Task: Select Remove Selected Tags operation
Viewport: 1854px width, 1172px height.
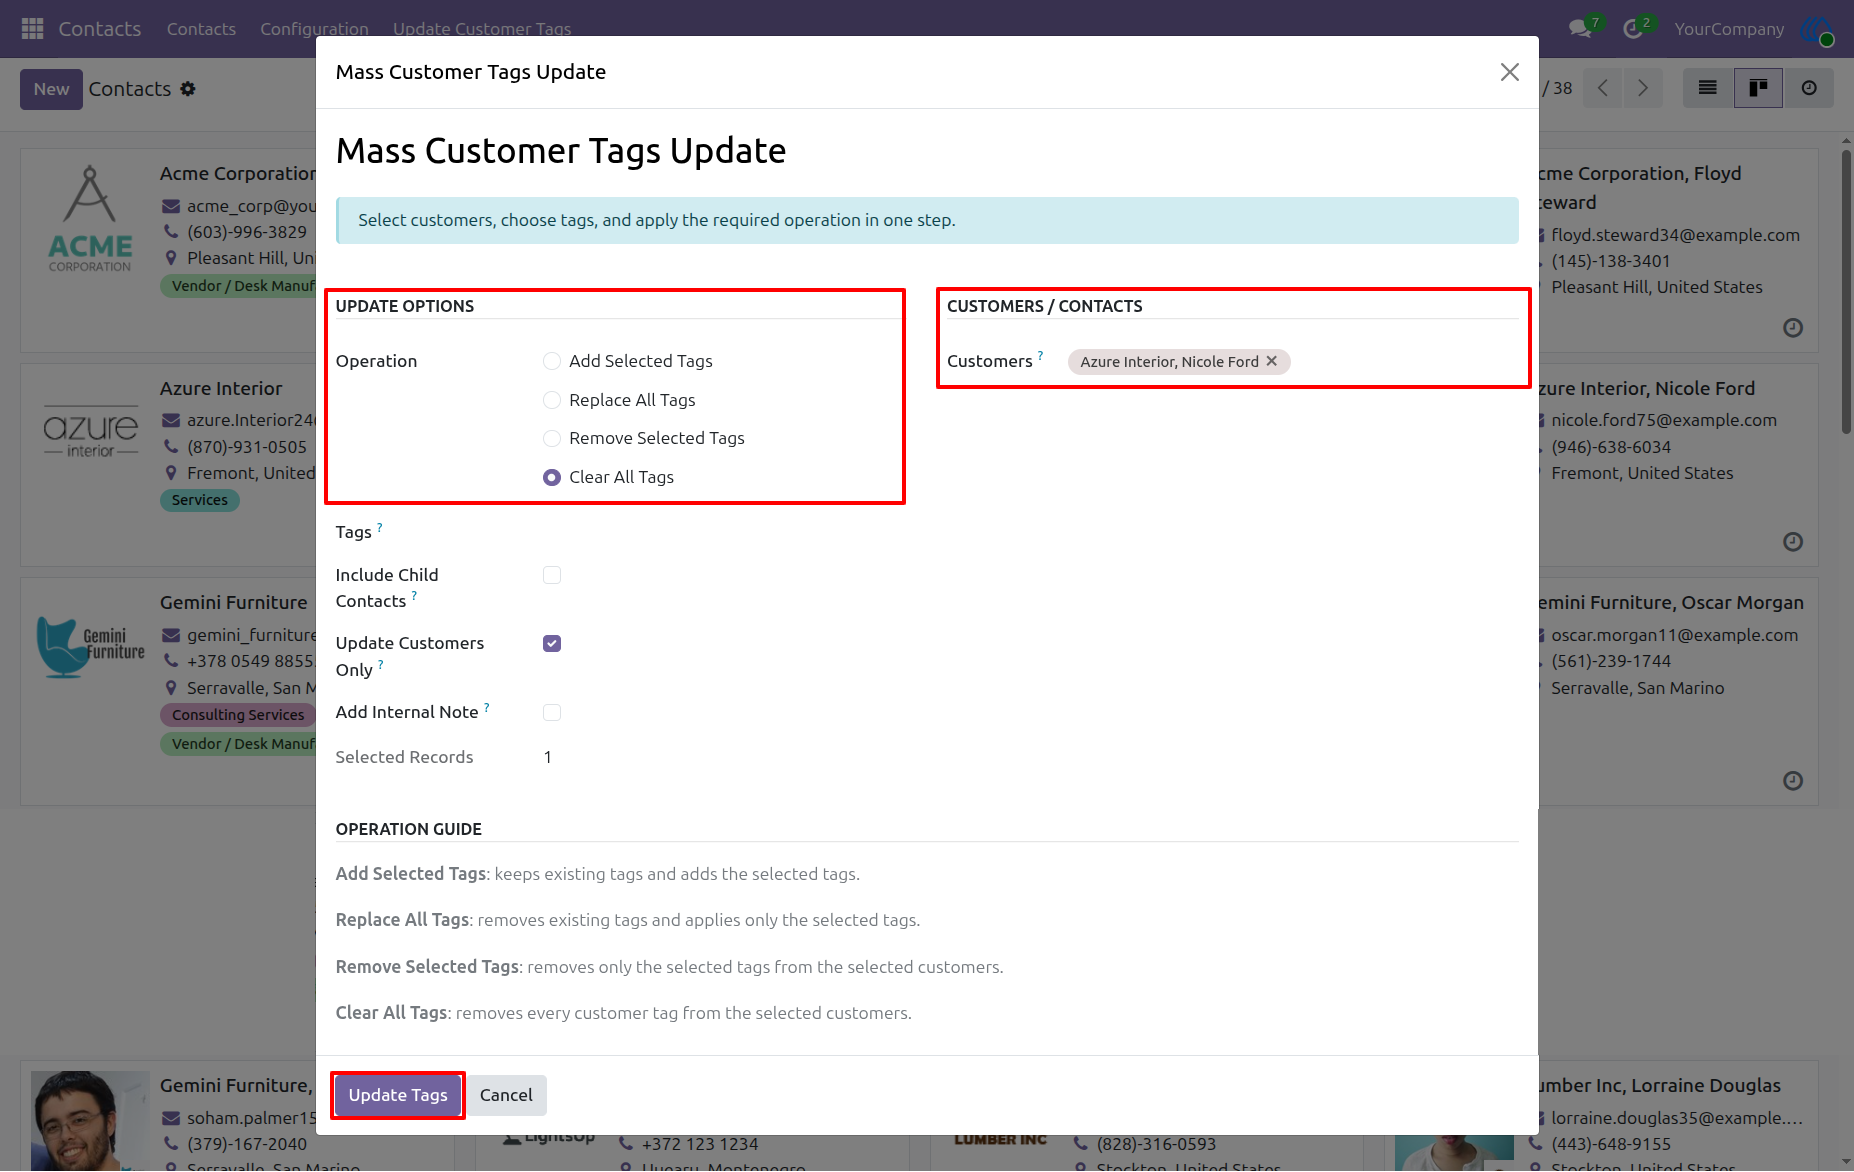Action: coord(552,438)
